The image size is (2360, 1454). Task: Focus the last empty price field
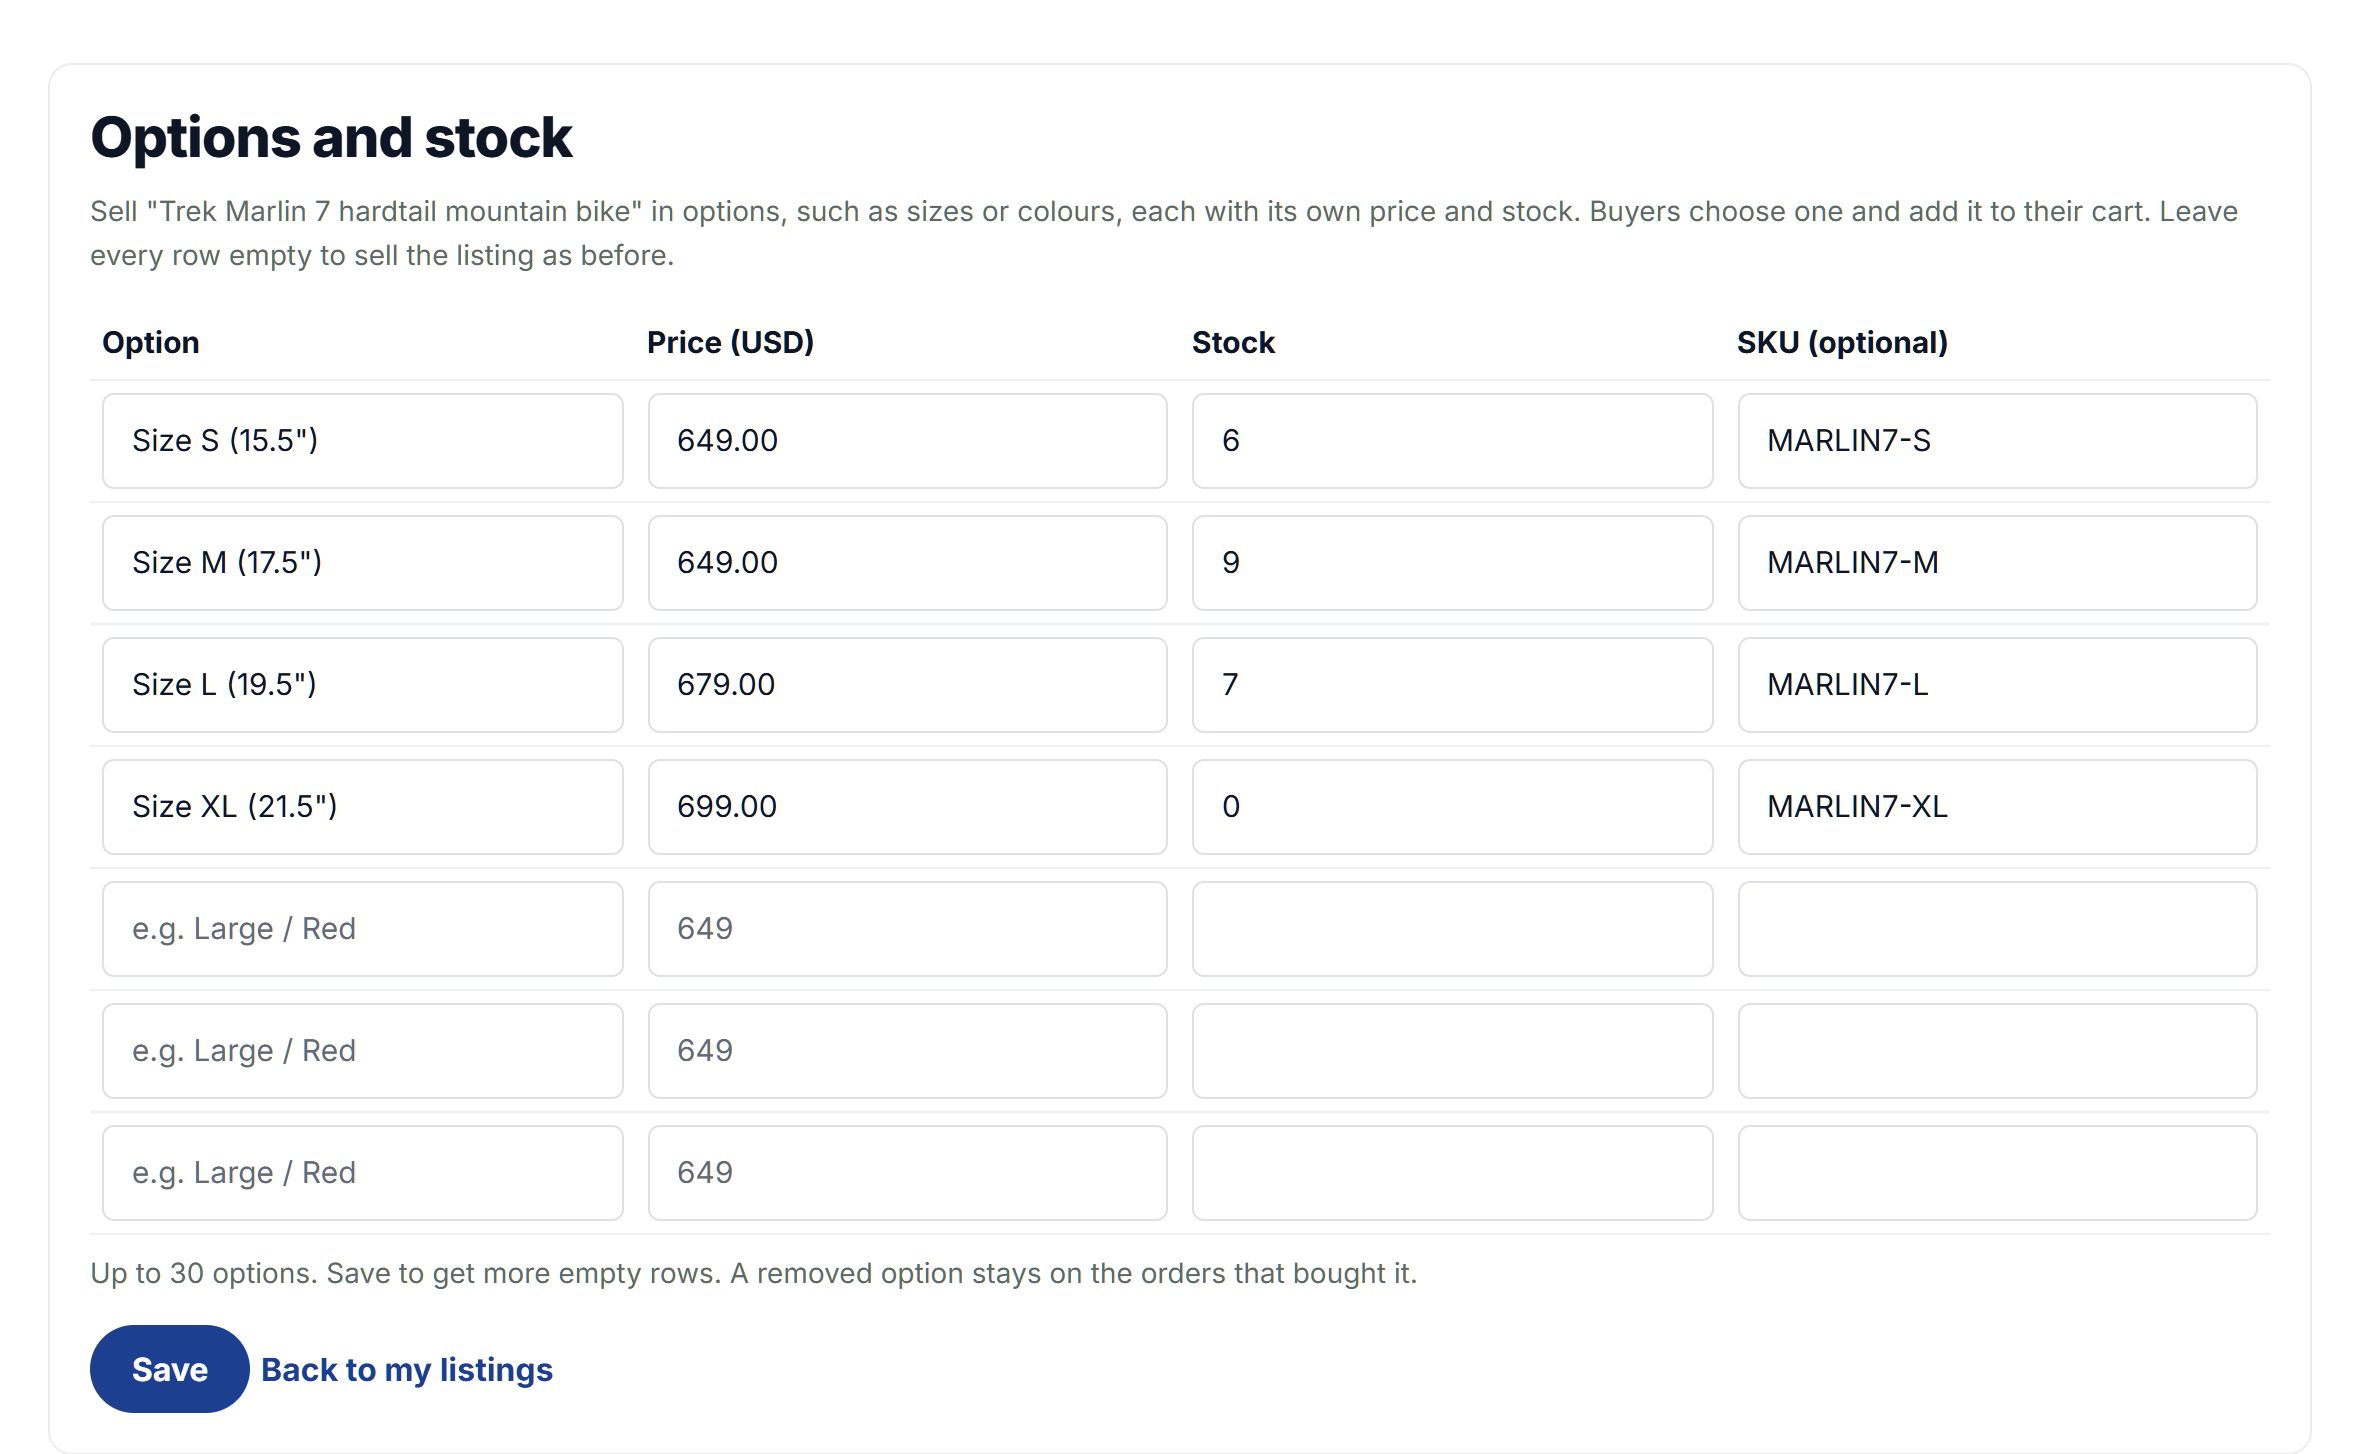click(907, 1173)
